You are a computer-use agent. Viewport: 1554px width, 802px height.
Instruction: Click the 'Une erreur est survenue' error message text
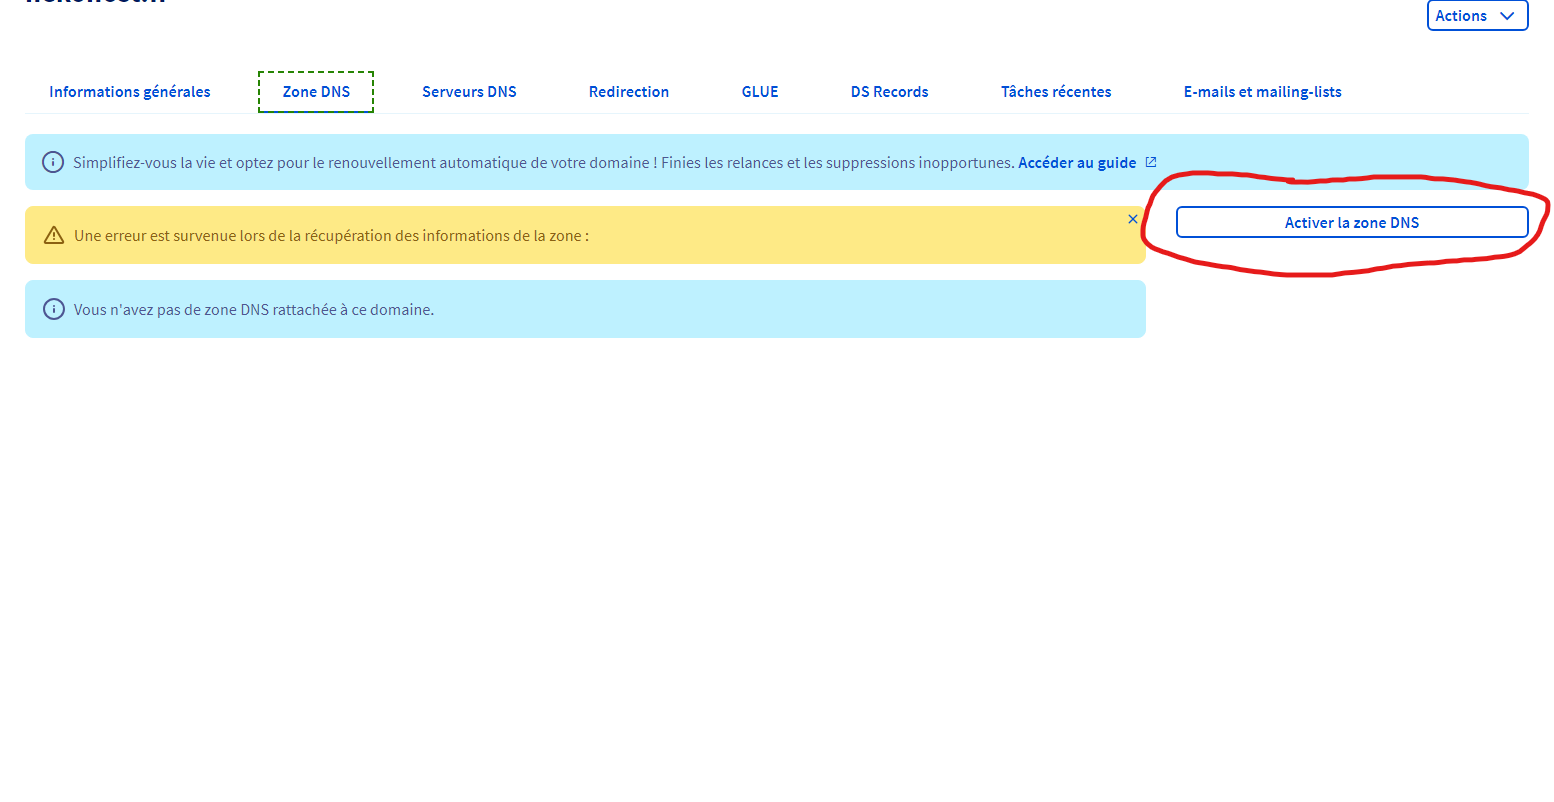pyautogui.click(x=331, y=236)
